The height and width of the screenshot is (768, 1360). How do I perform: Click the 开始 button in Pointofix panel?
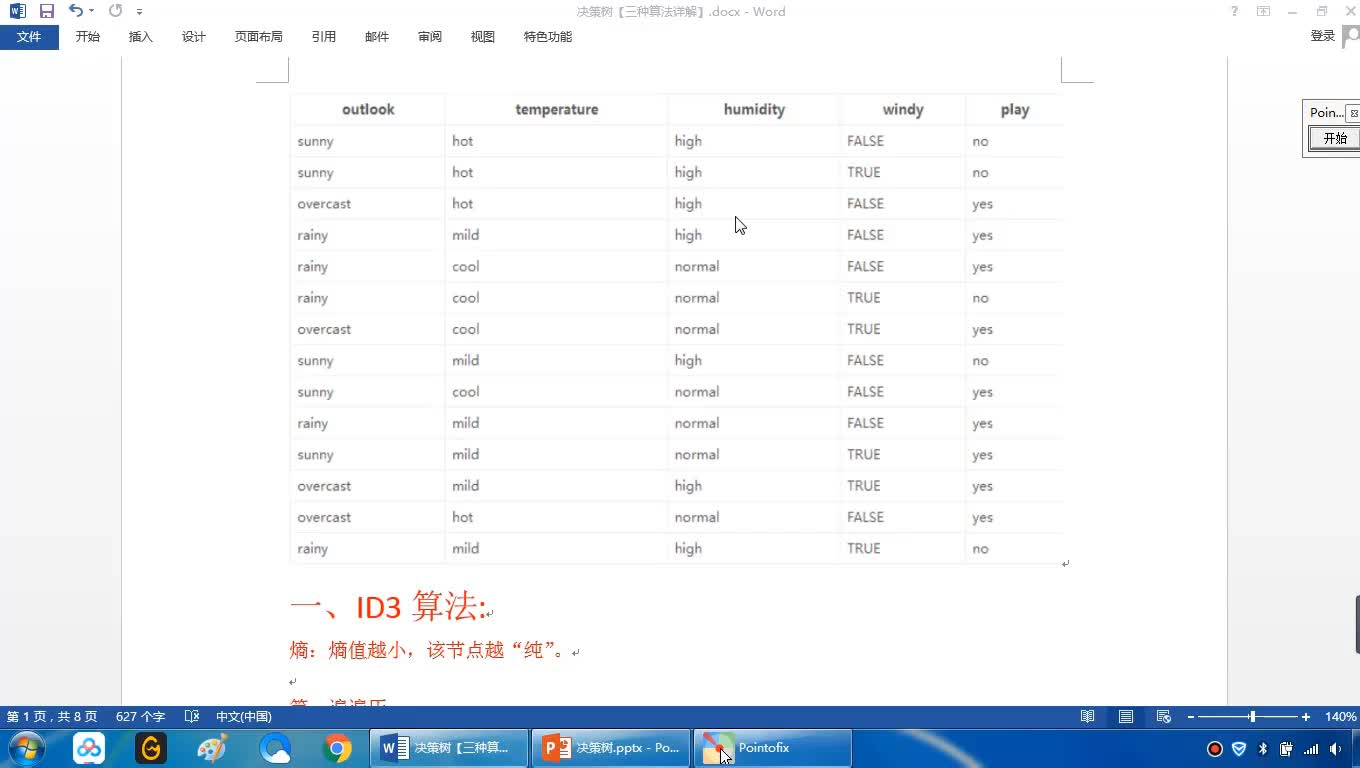point(1335,138)
